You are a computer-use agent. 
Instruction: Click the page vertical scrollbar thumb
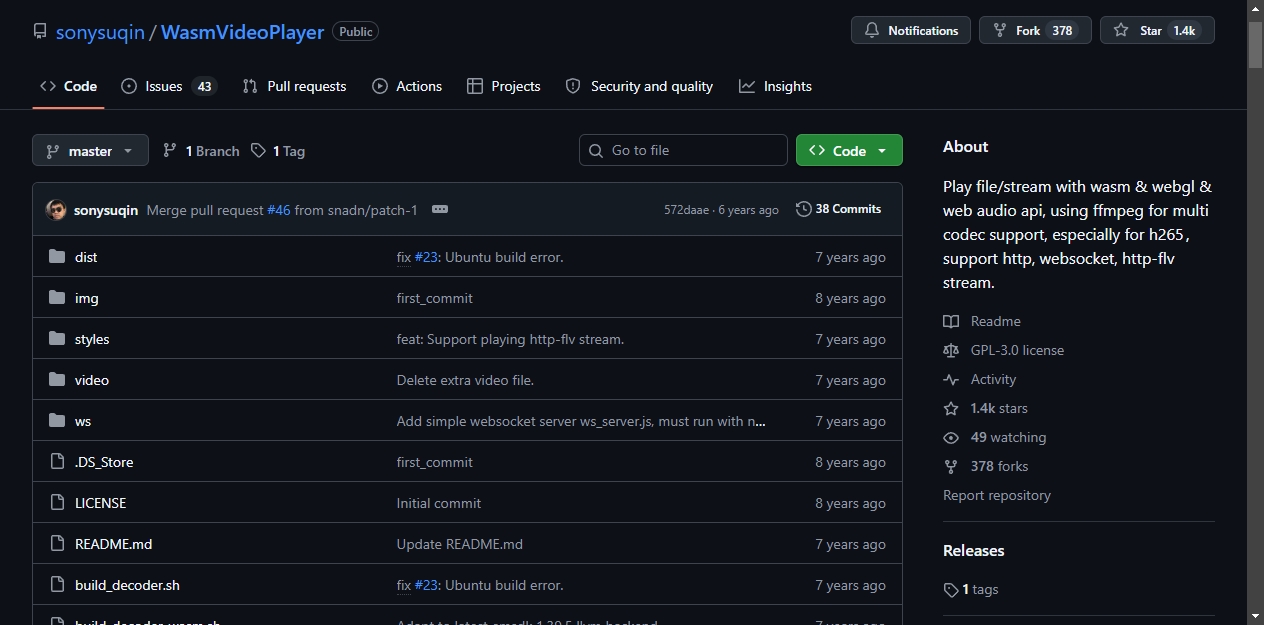(x=1255, y=44)
